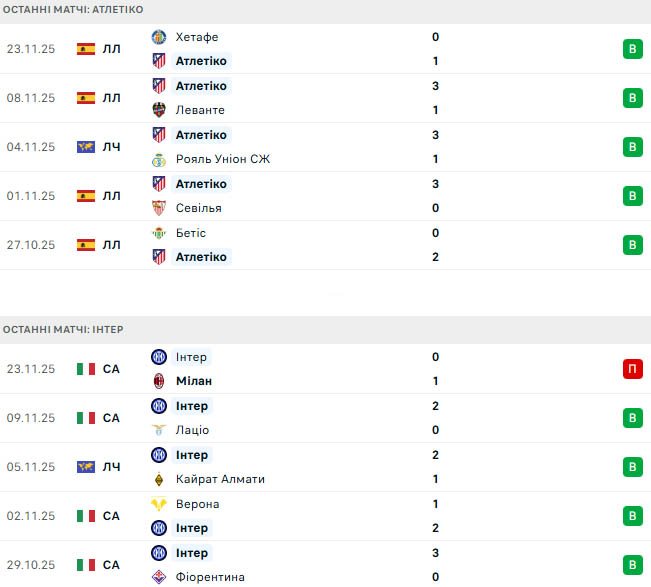Open the Кайрат Алмати team link
This screenshot has width=651, height=587.
pyautogui.click(x=219, y=479)
